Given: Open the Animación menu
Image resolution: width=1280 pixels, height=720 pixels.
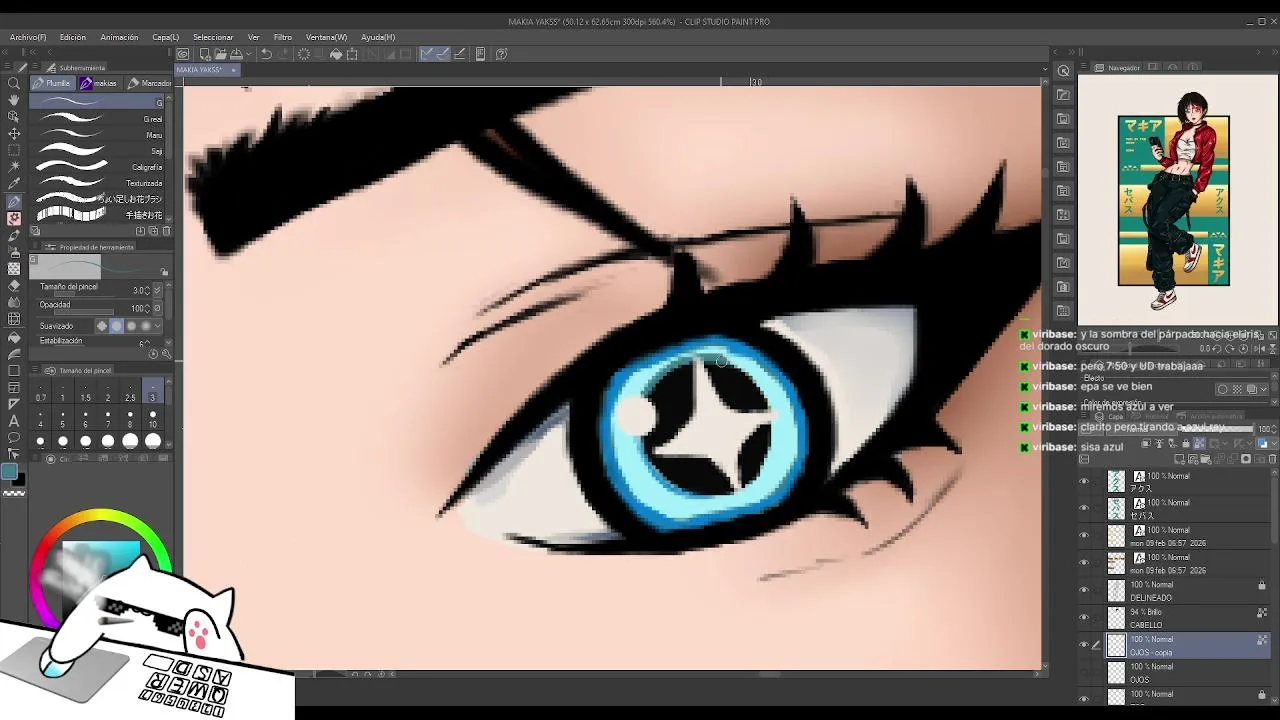Looking at the screenshot, I should click(119, 37).
